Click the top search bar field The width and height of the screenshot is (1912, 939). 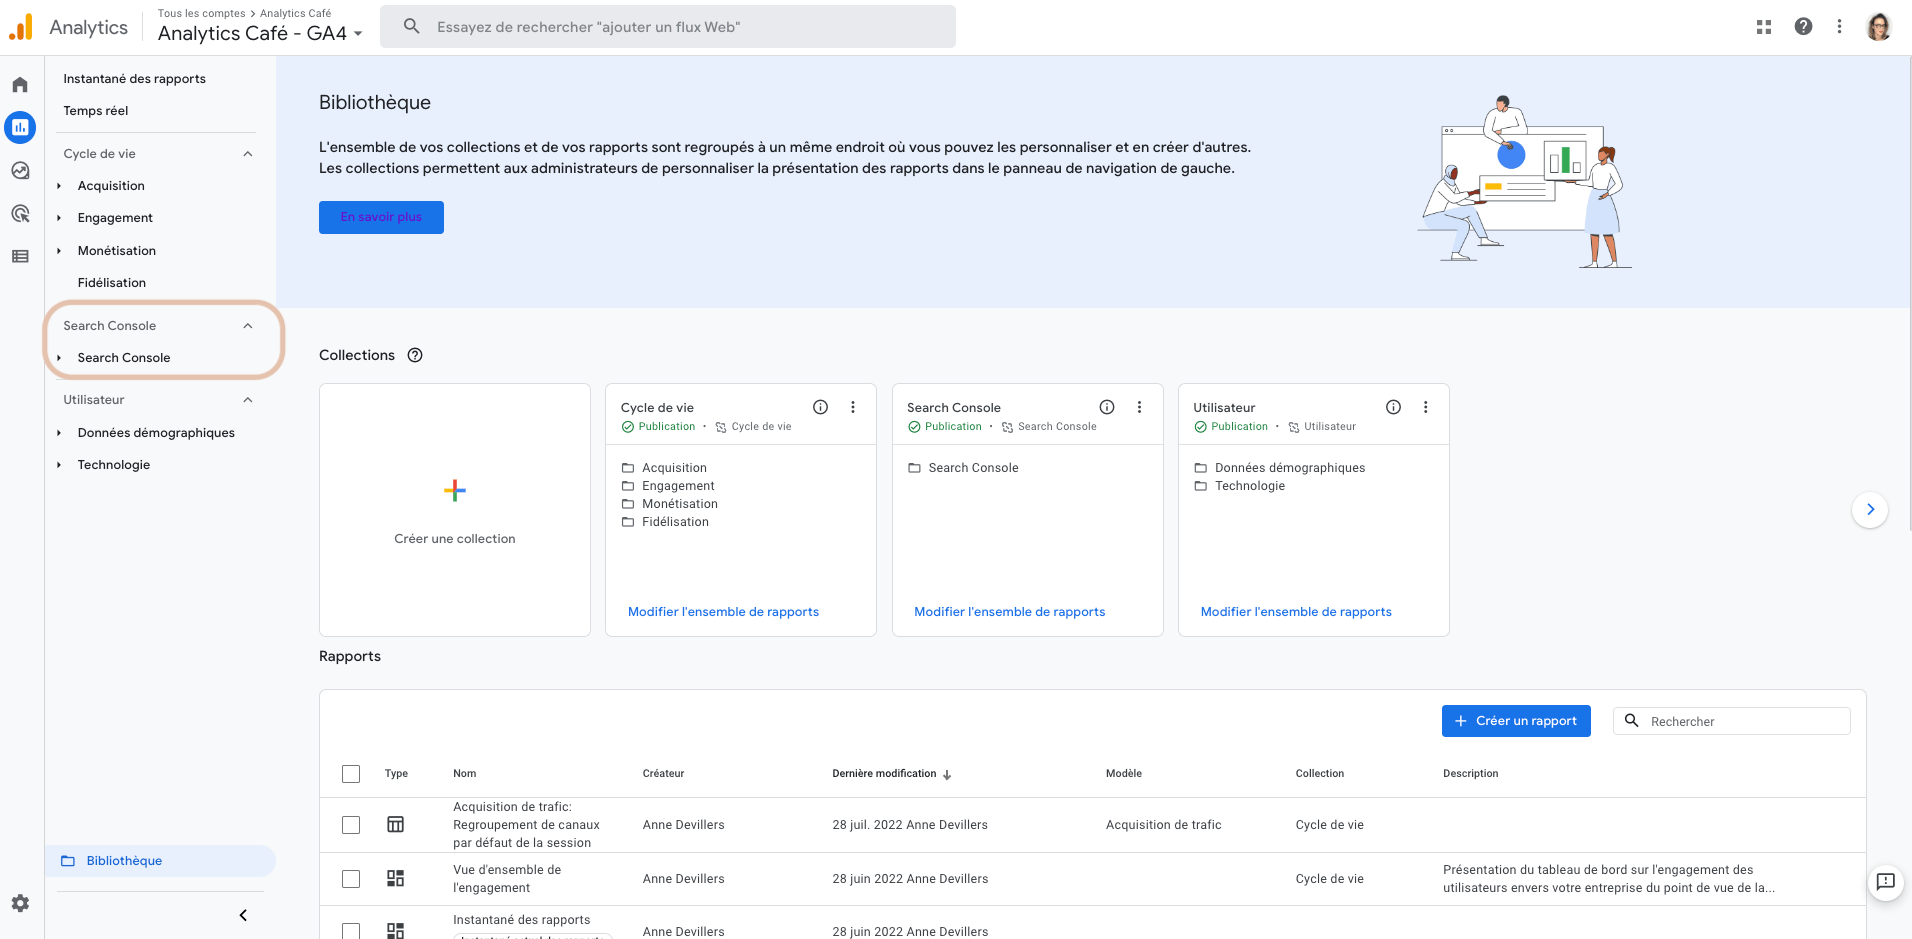668,27
